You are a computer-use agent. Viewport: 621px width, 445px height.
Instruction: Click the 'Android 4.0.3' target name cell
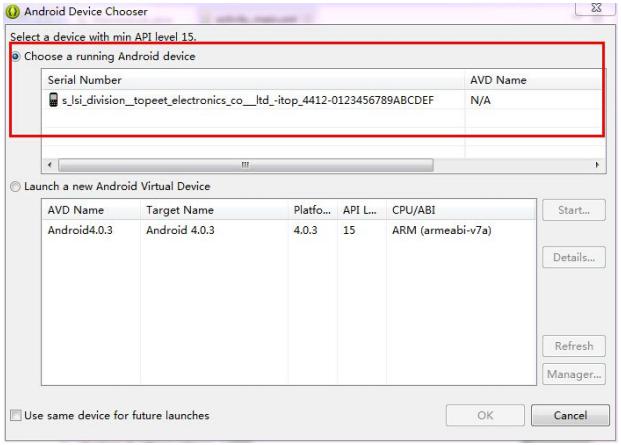pos(180,230)
